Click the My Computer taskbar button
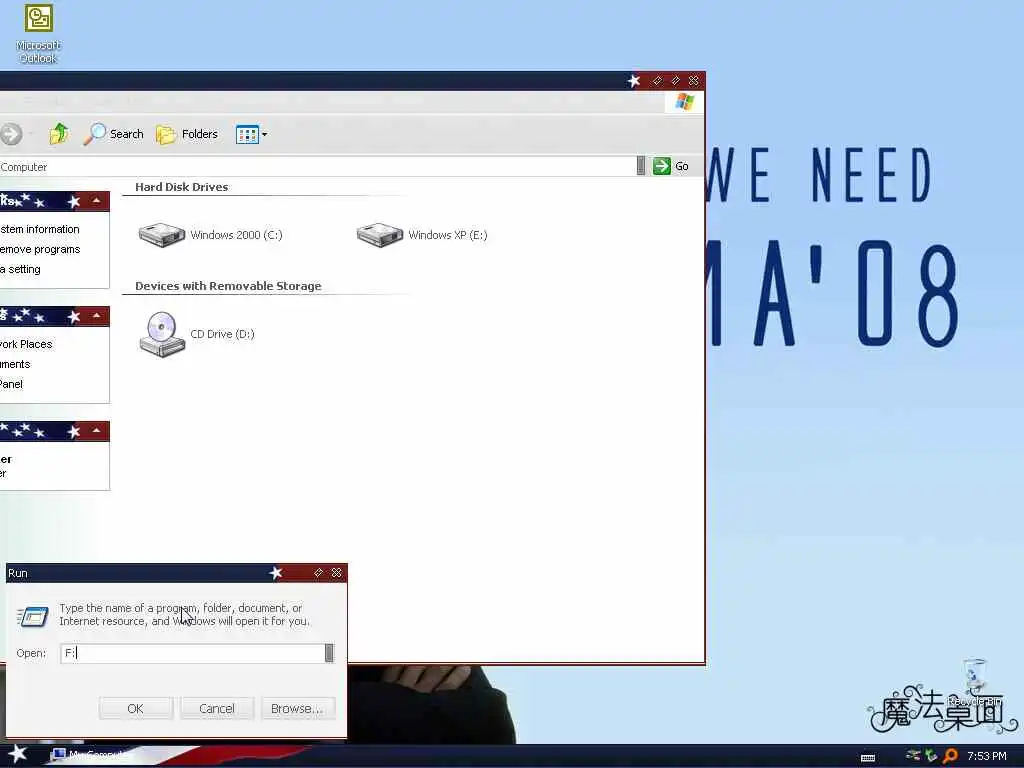The height and width of the screenshot is (768, 1024). click(91, 755)
